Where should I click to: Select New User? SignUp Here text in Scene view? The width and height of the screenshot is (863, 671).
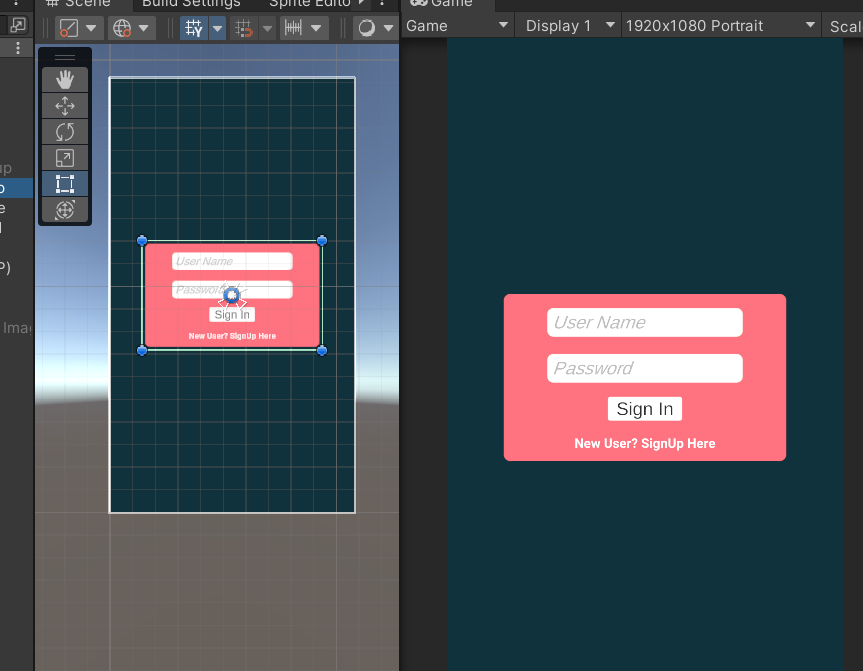pos(232,336)
